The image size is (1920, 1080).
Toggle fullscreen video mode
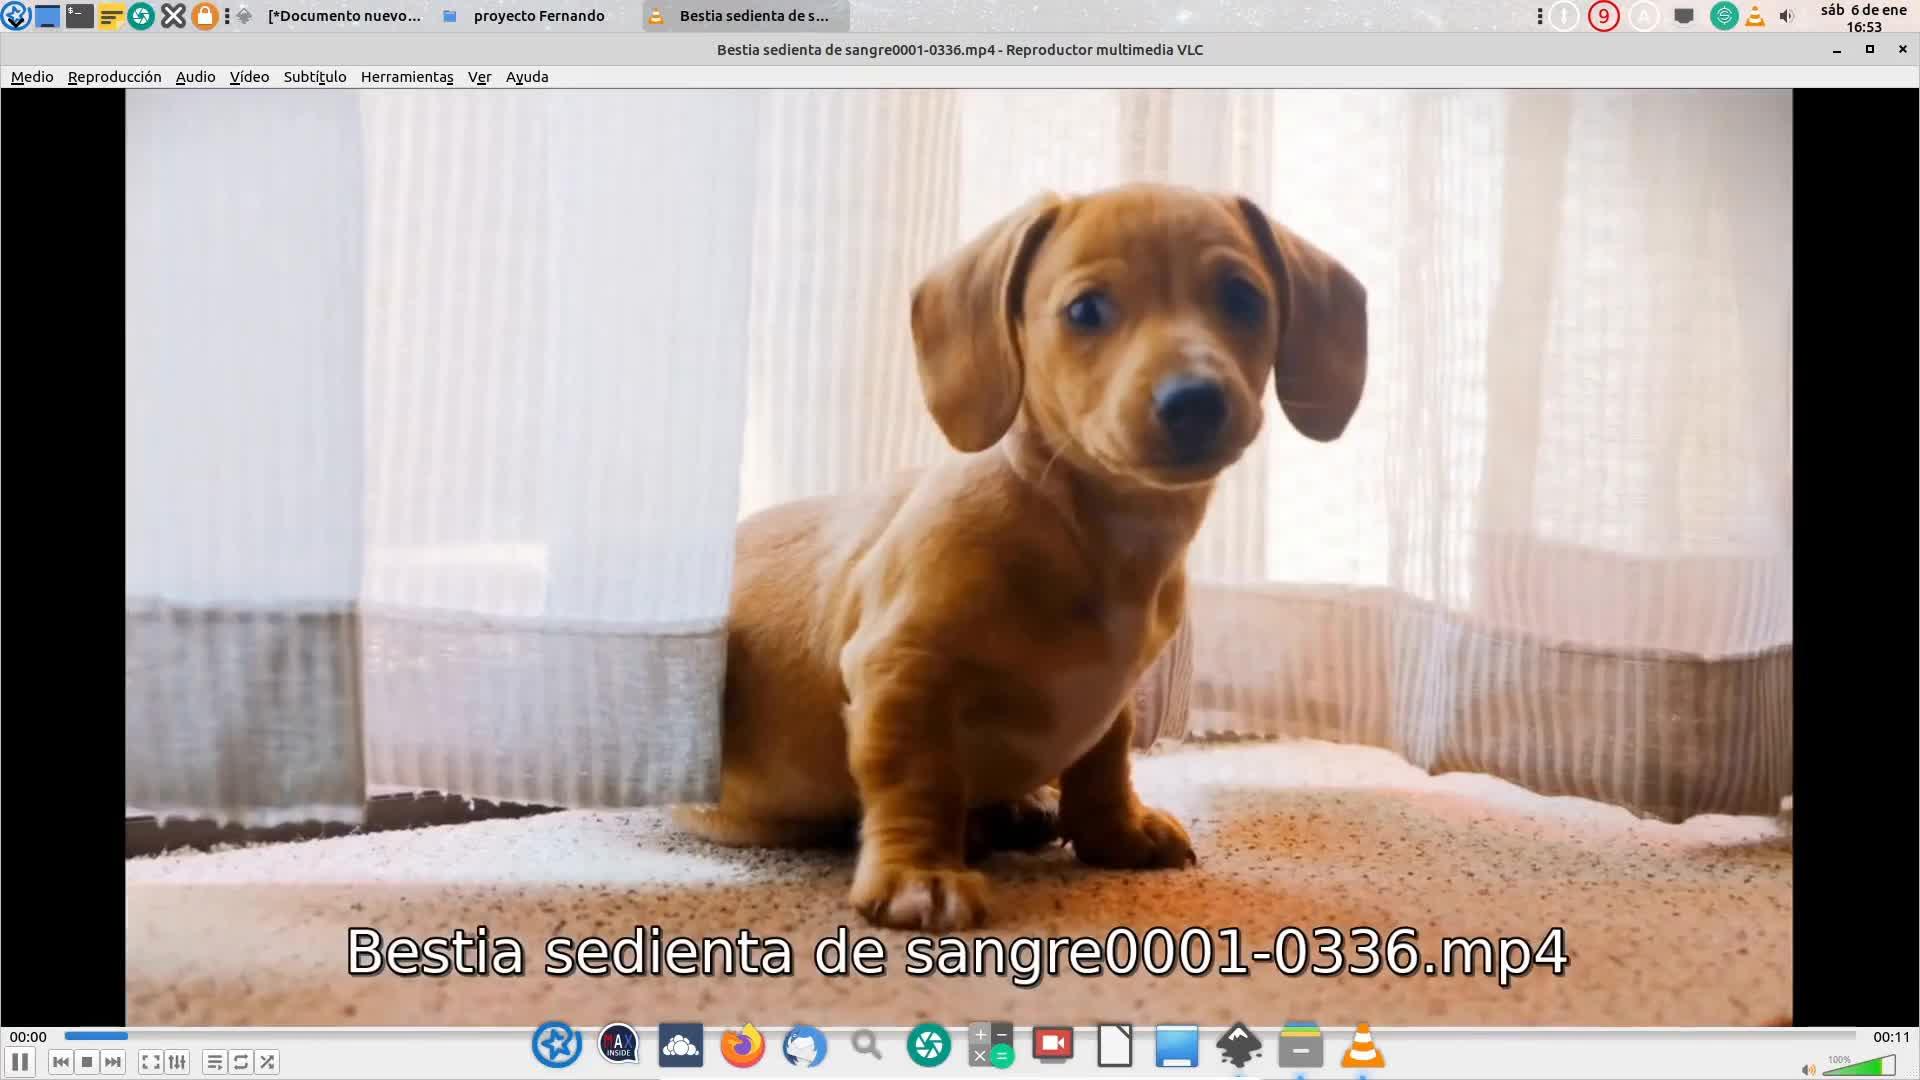151,1062
